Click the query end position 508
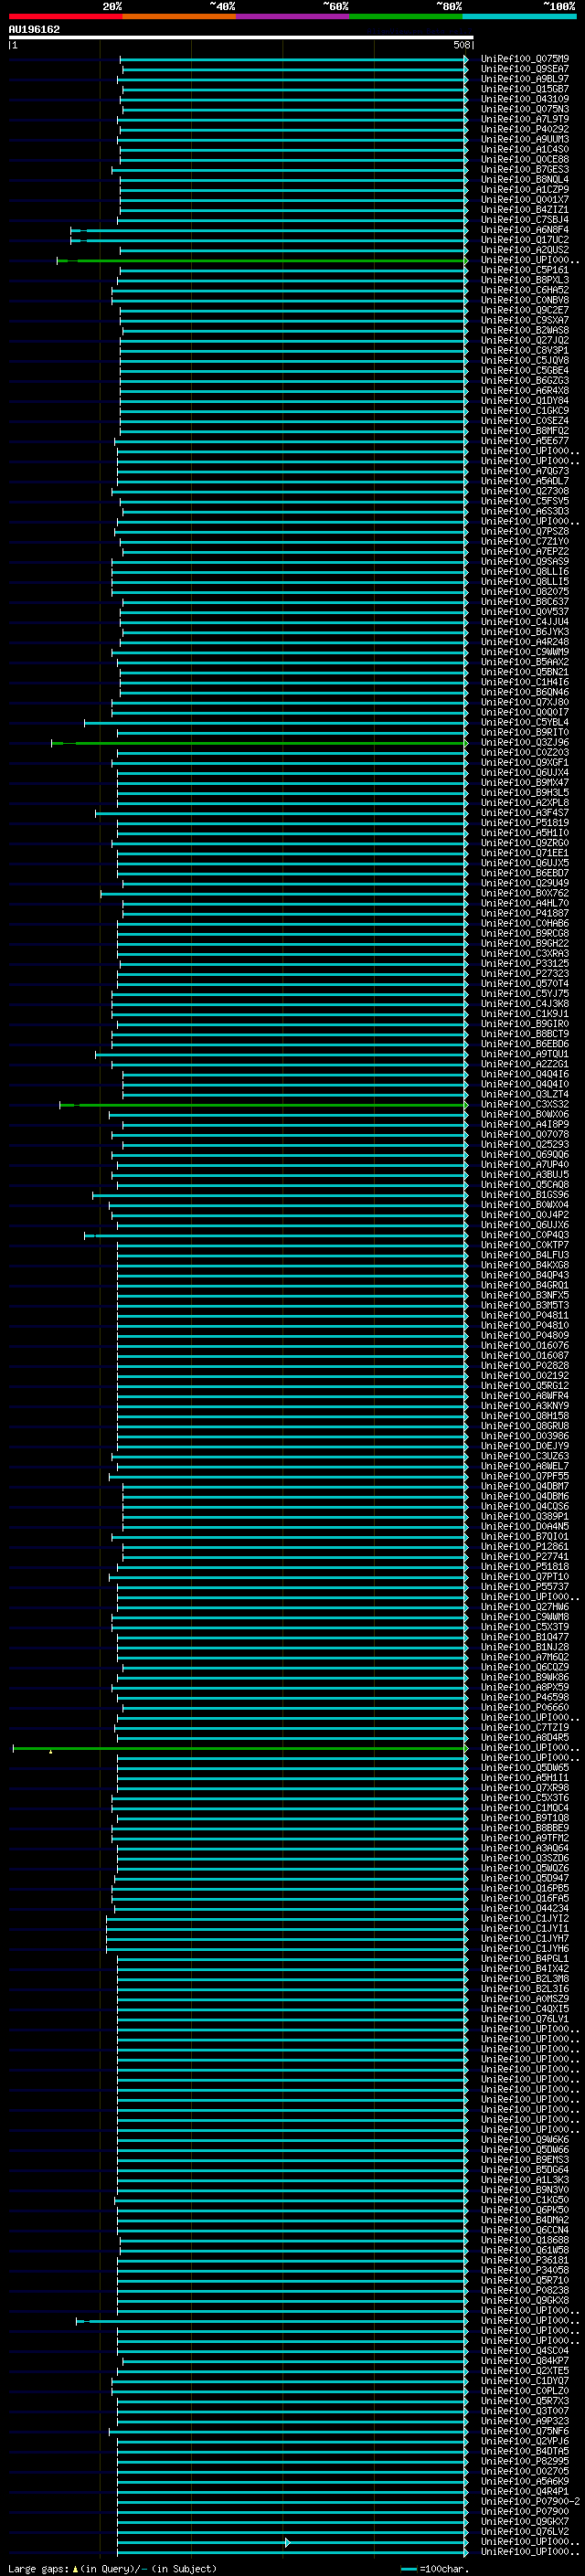 tap(461, 45)
